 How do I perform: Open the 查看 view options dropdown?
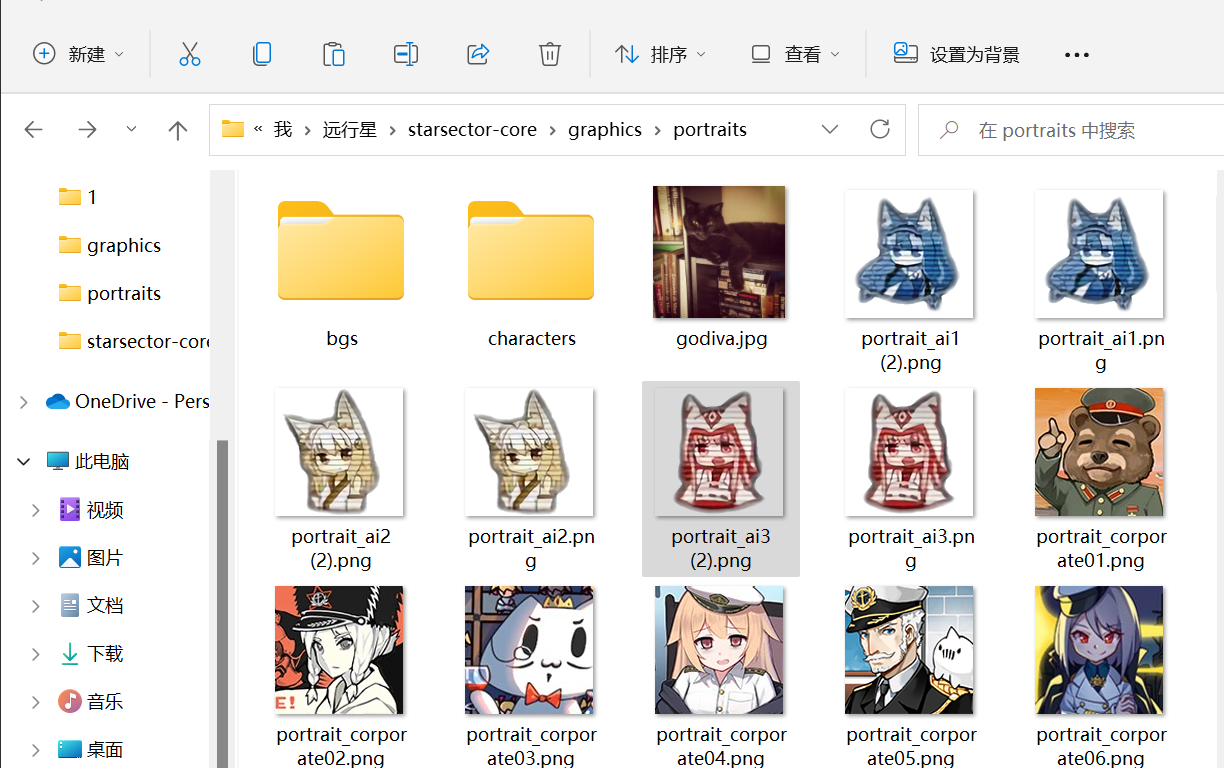[x=794, y=55]
